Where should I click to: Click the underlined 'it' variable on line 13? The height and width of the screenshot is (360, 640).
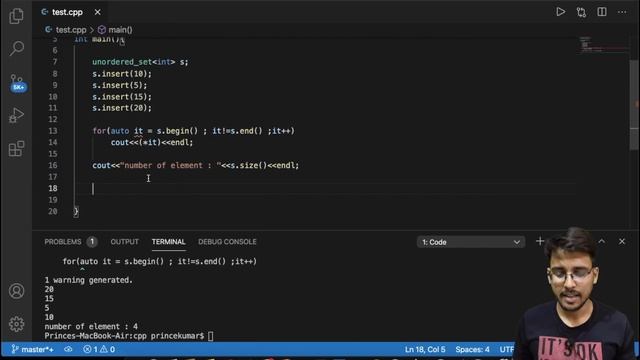click(x=138, y=131)
